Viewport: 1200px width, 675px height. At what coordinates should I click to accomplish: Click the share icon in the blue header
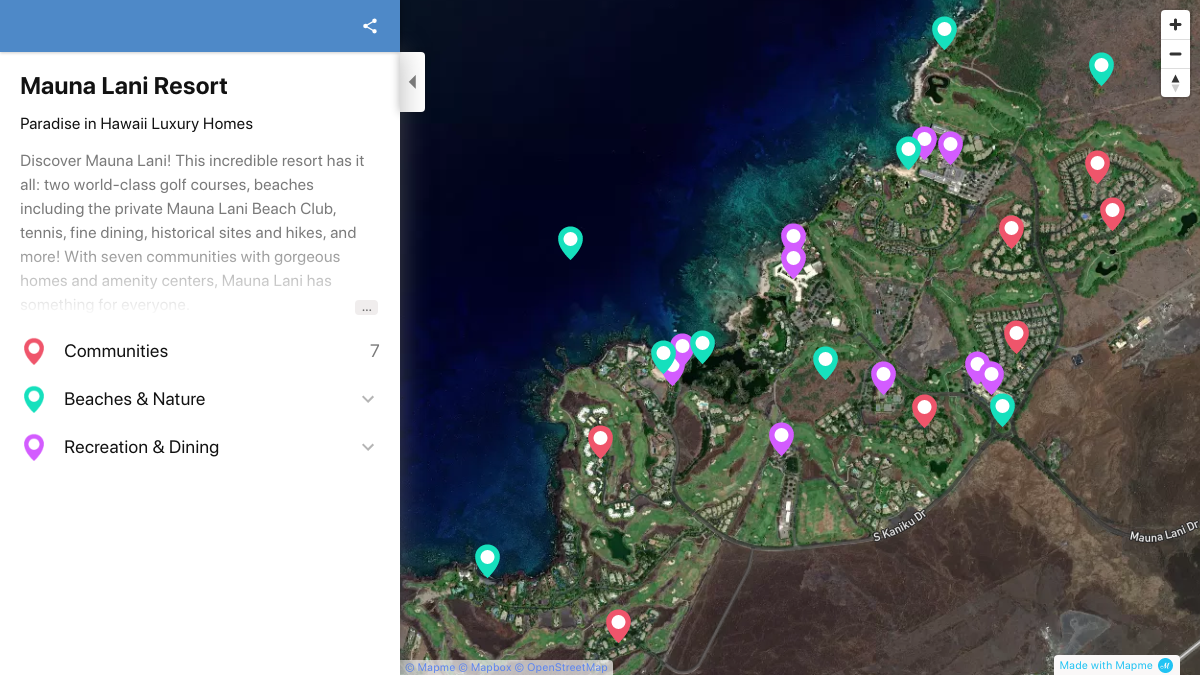click(x=370, y=26)
